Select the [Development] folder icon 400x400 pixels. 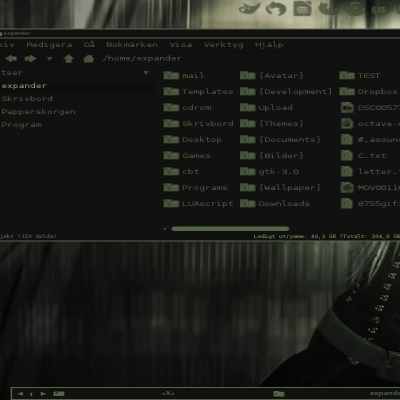(x=248, y=92)
